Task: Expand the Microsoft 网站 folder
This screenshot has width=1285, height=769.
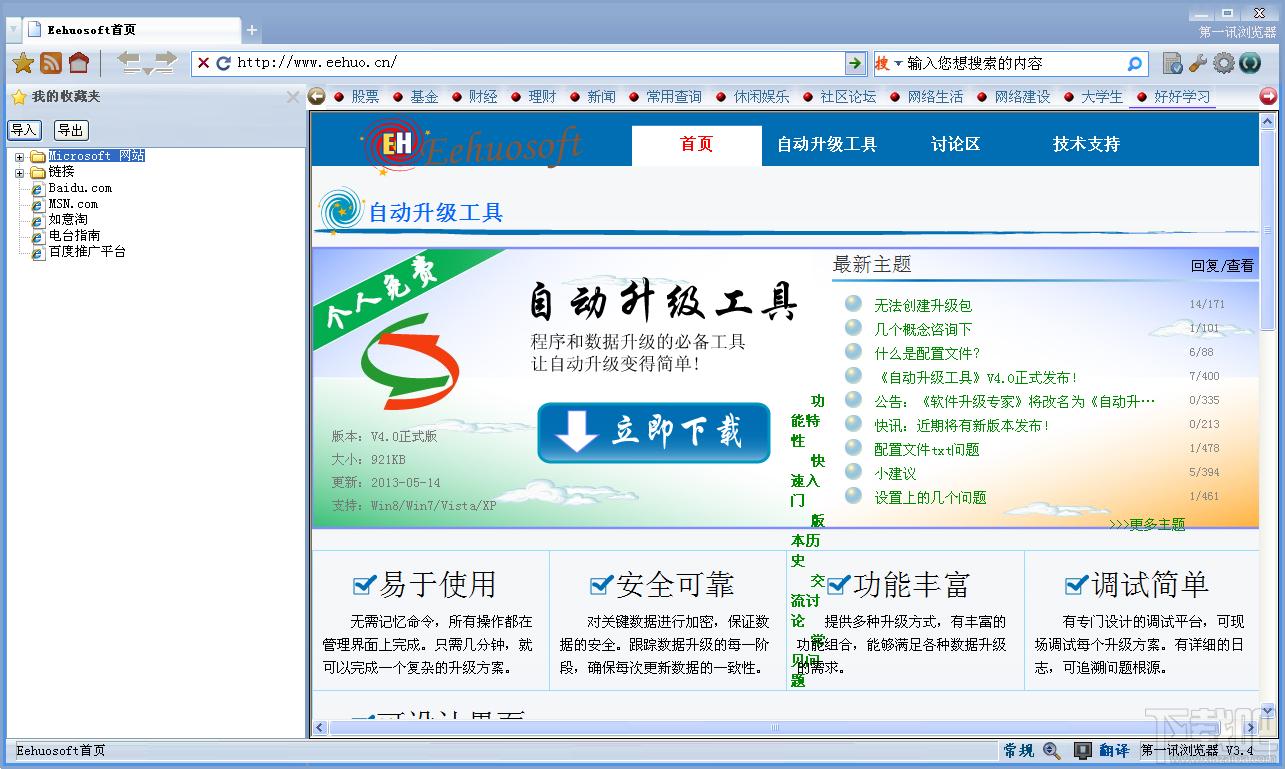Action: click(x=19, y=156)
